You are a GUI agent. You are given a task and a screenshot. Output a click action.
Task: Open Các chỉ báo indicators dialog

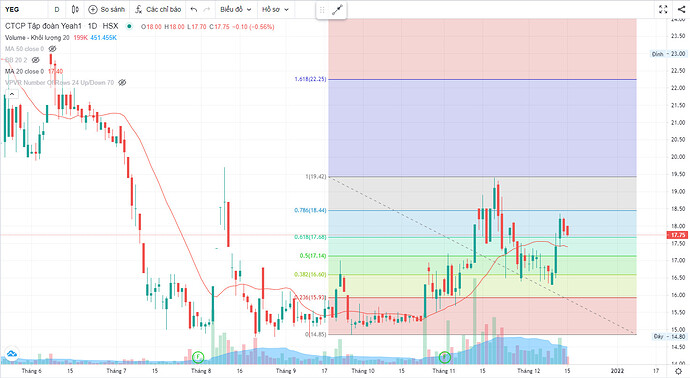158,9
